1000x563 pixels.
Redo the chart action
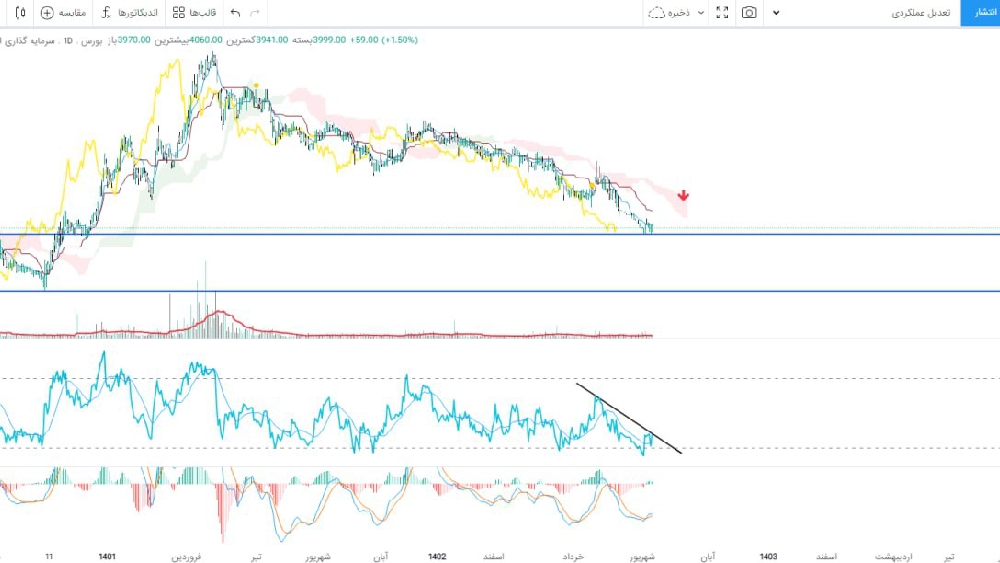point(255,13)
